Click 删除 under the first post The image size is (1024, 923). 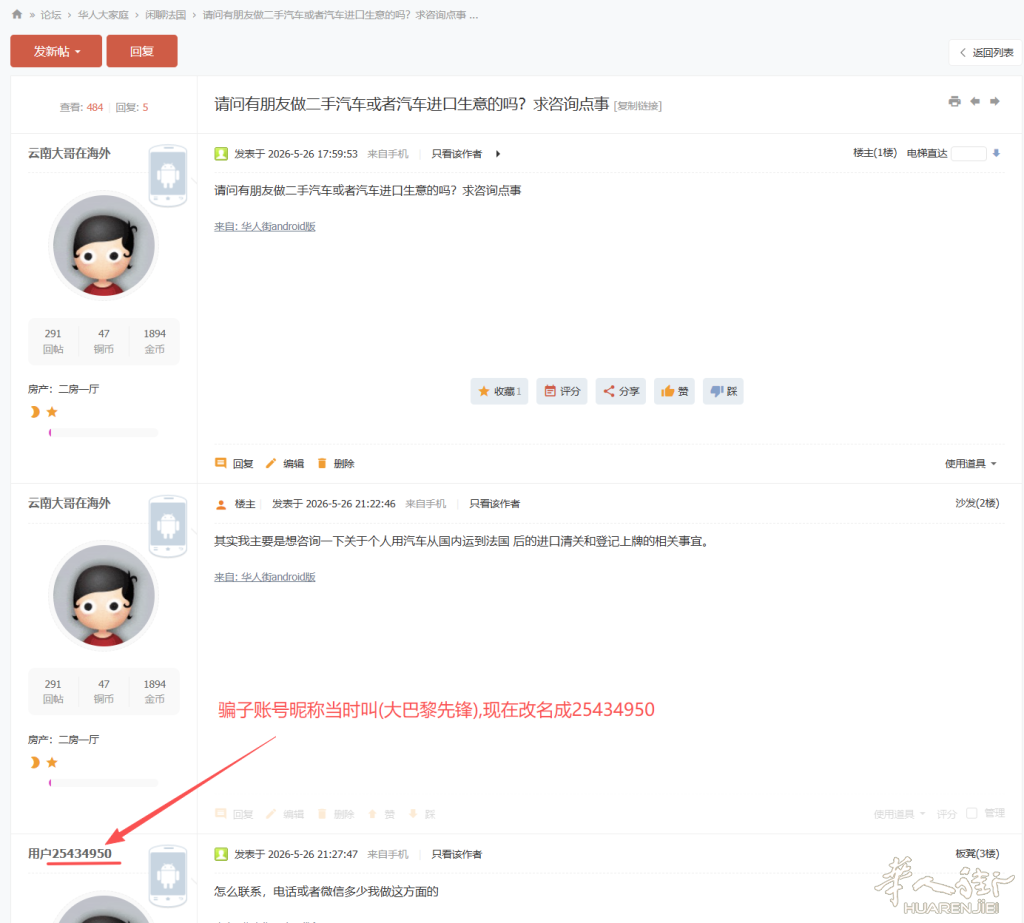(336, 463)
